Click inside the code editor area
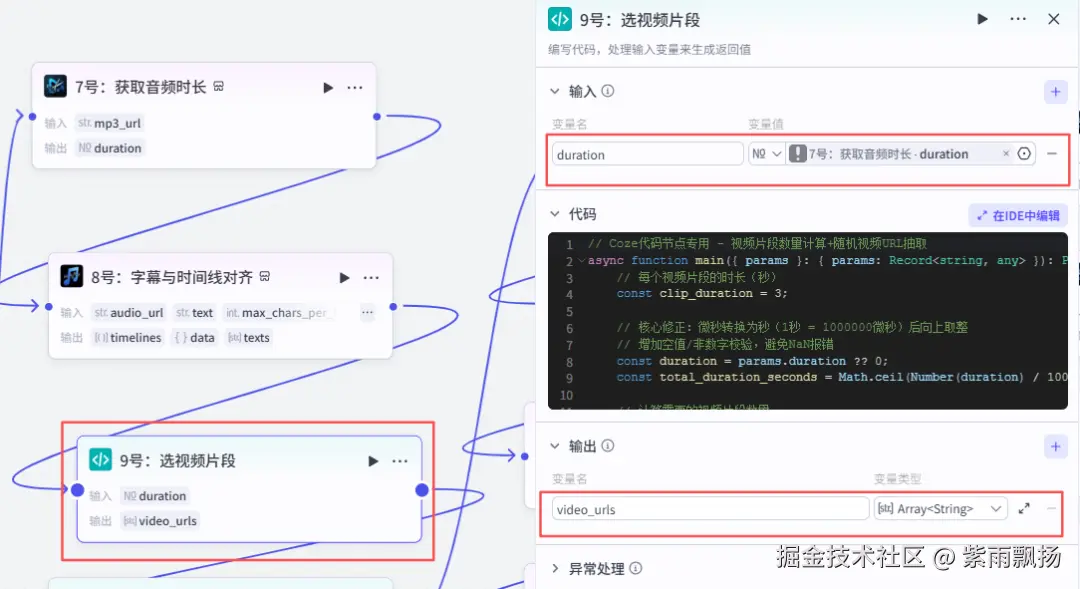 [x=807, y=320]
